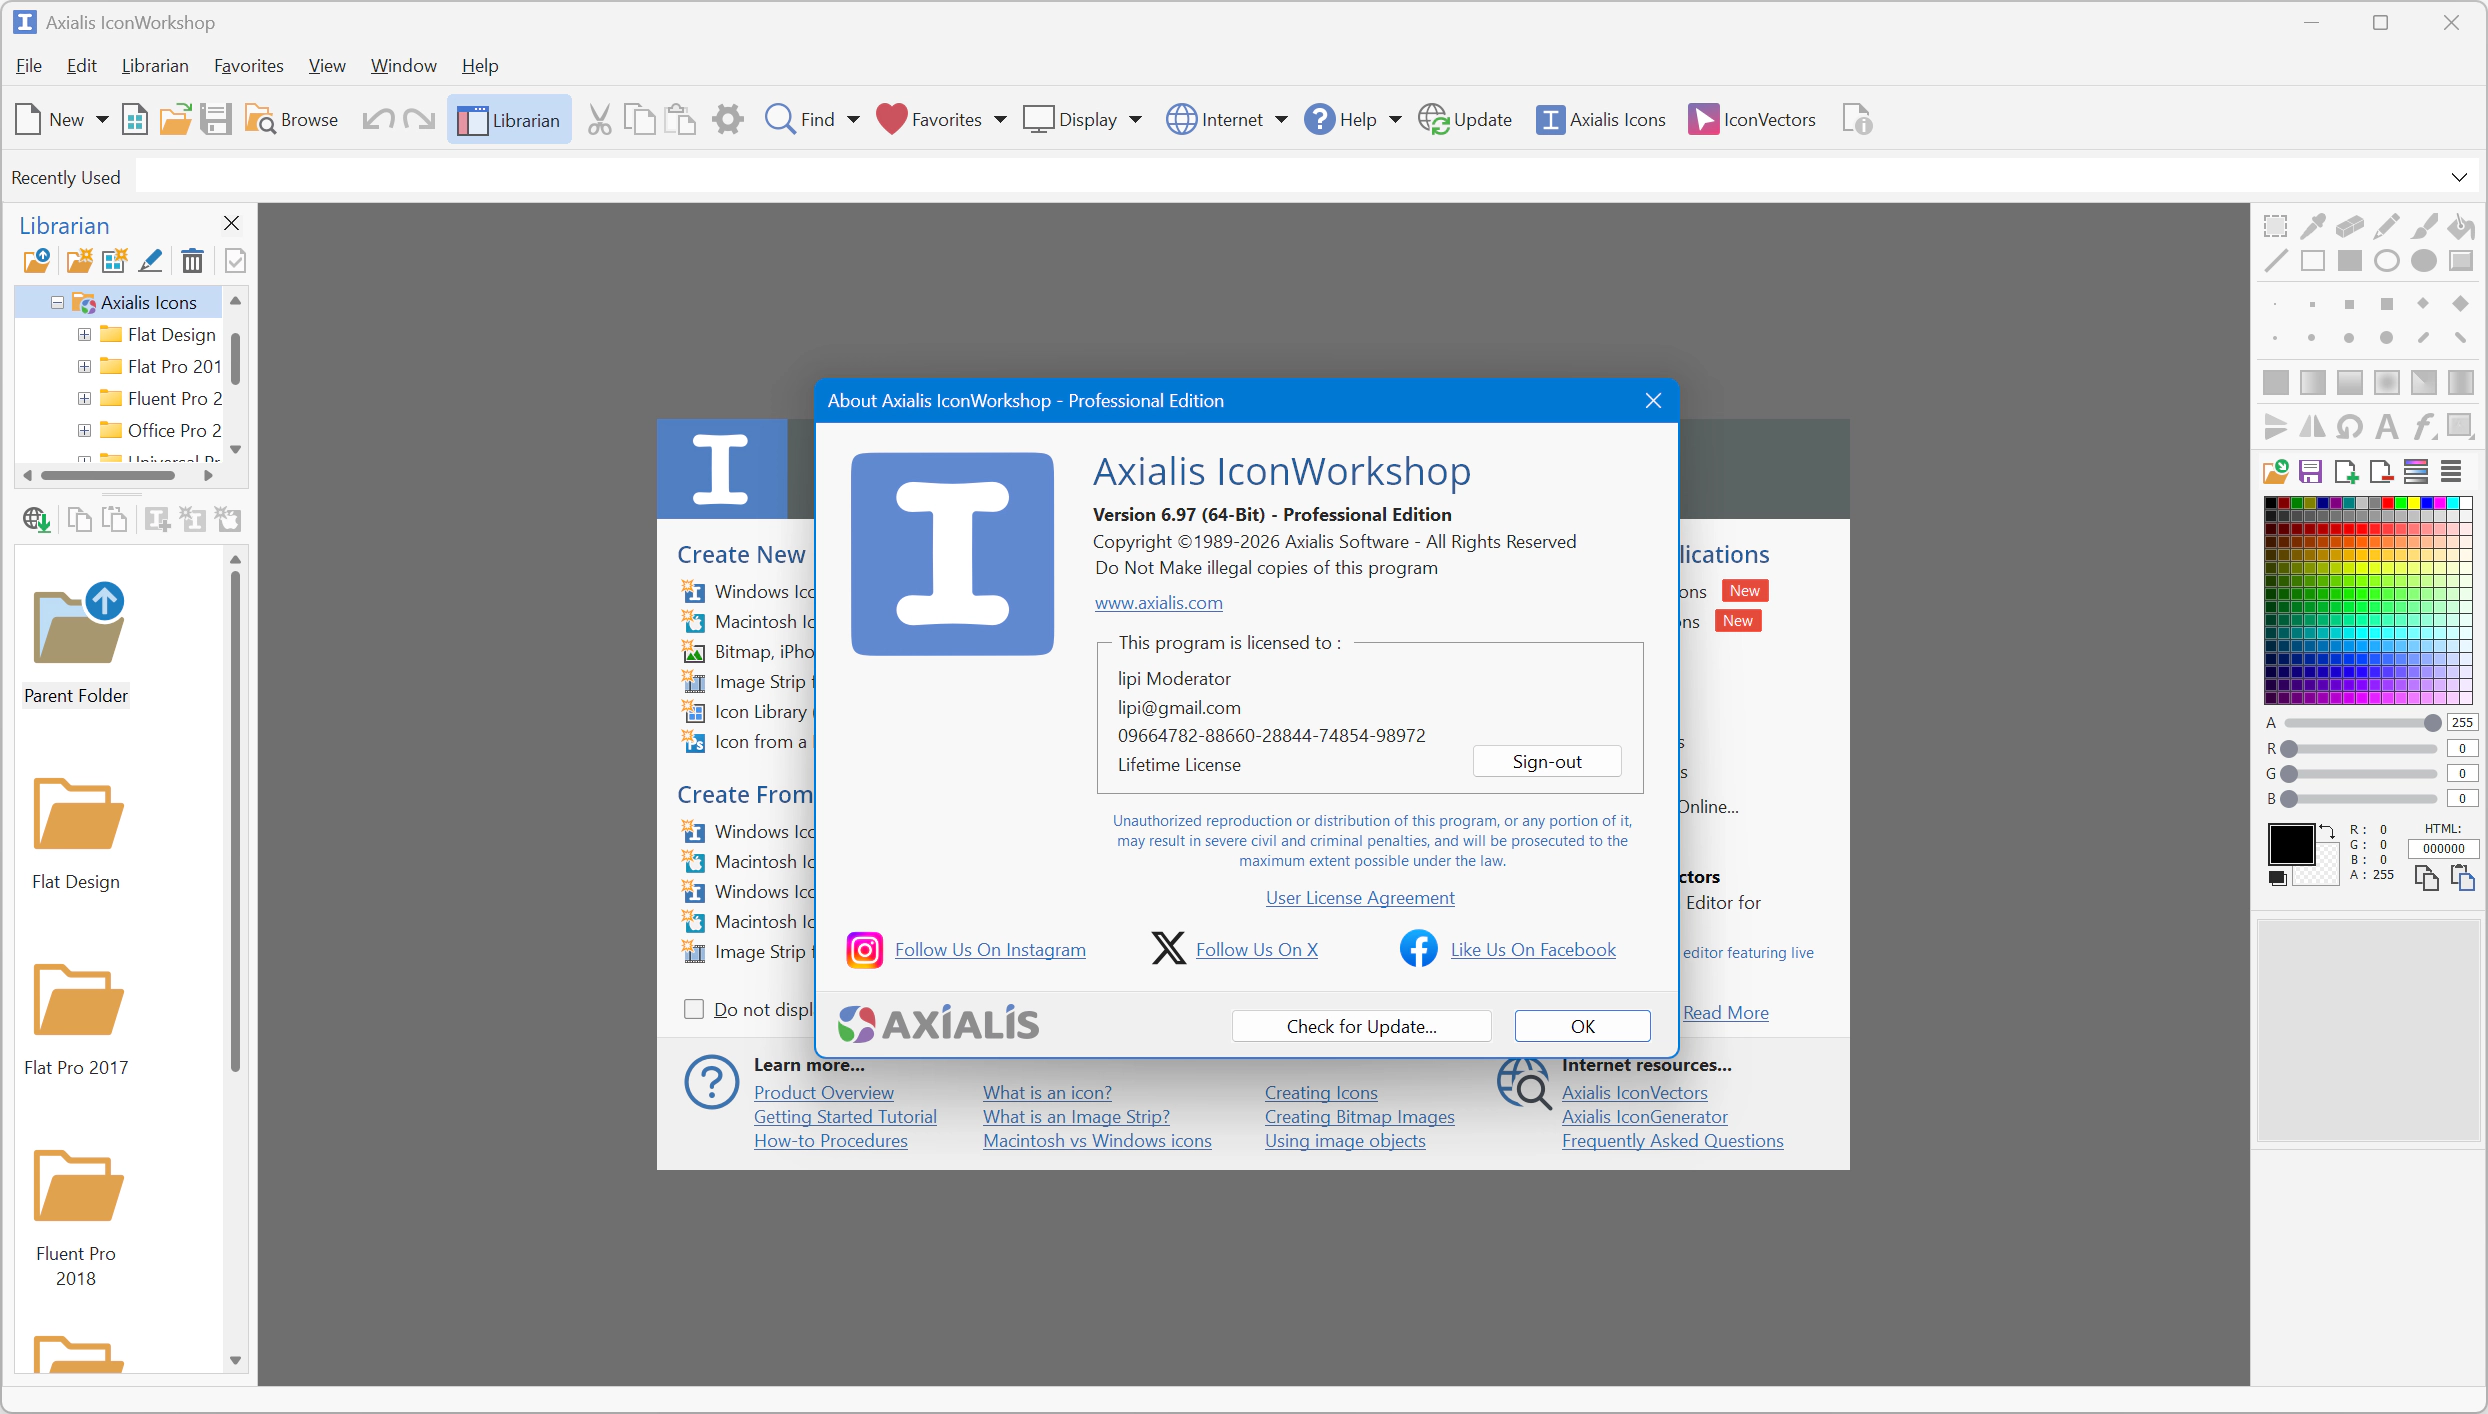The width and height of the screenshot is (2488, 1414).
Task: Open the Window menu
Action: [x=403, y=66]
